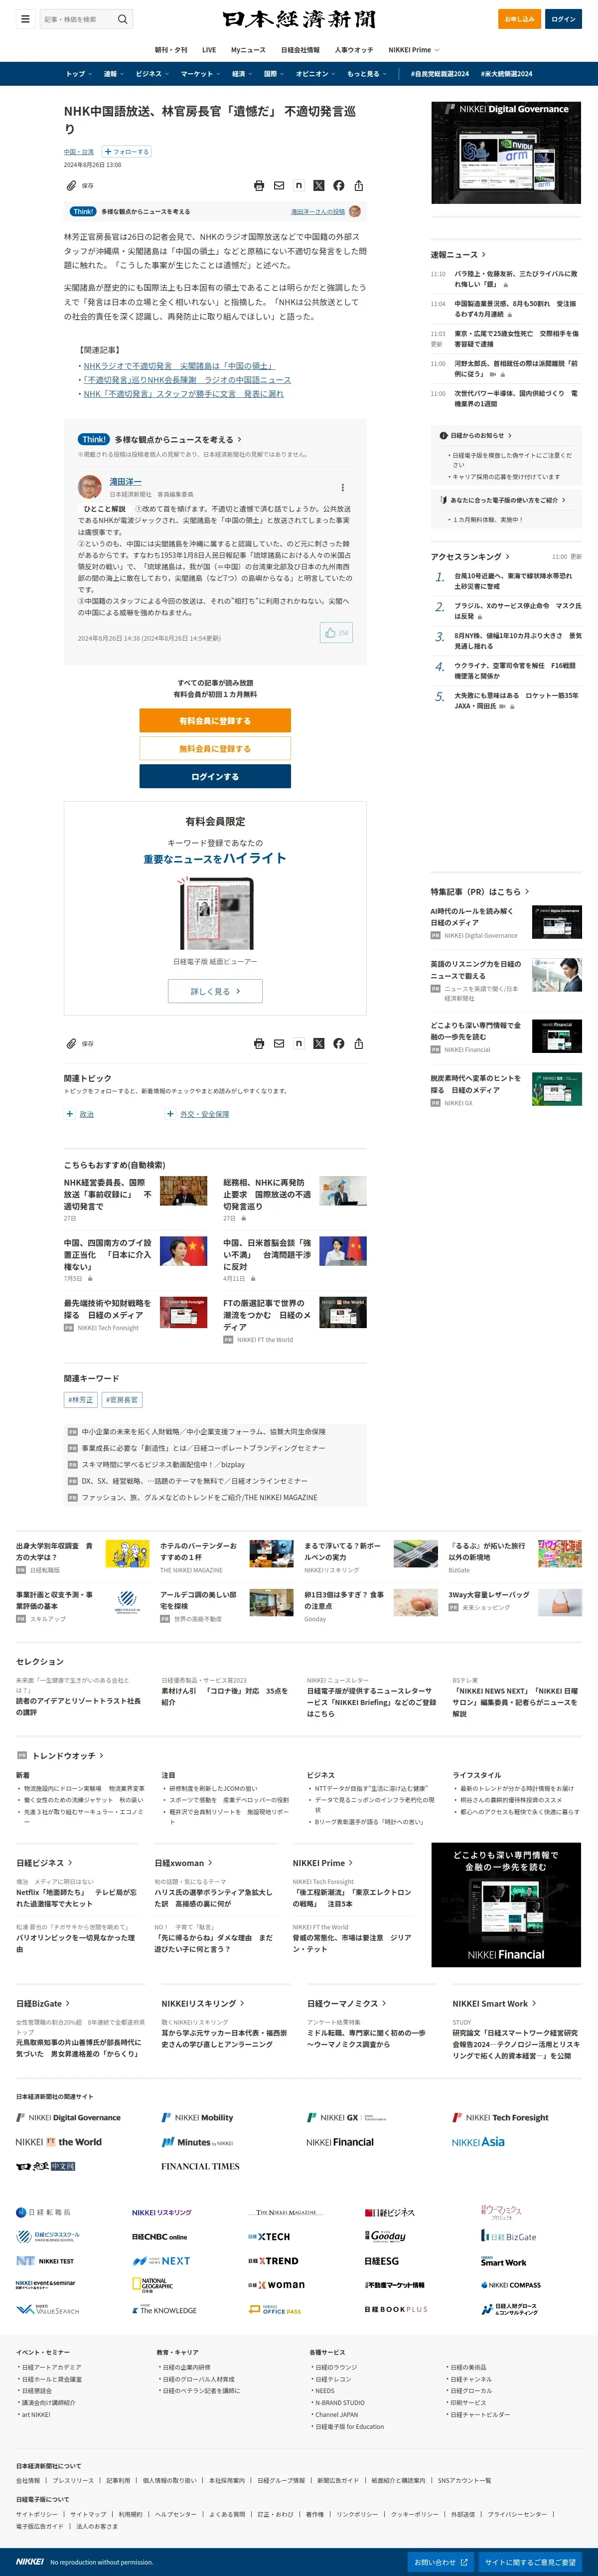
Task: Open the three-dot menu on 滝田洋一's comment
Action: click(343, 487)
